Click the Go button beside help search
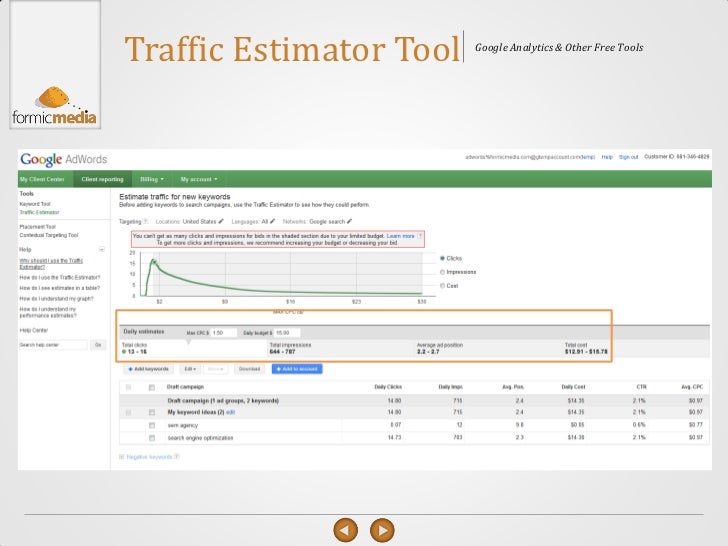 pyautogui.click(x=98, y=345)
